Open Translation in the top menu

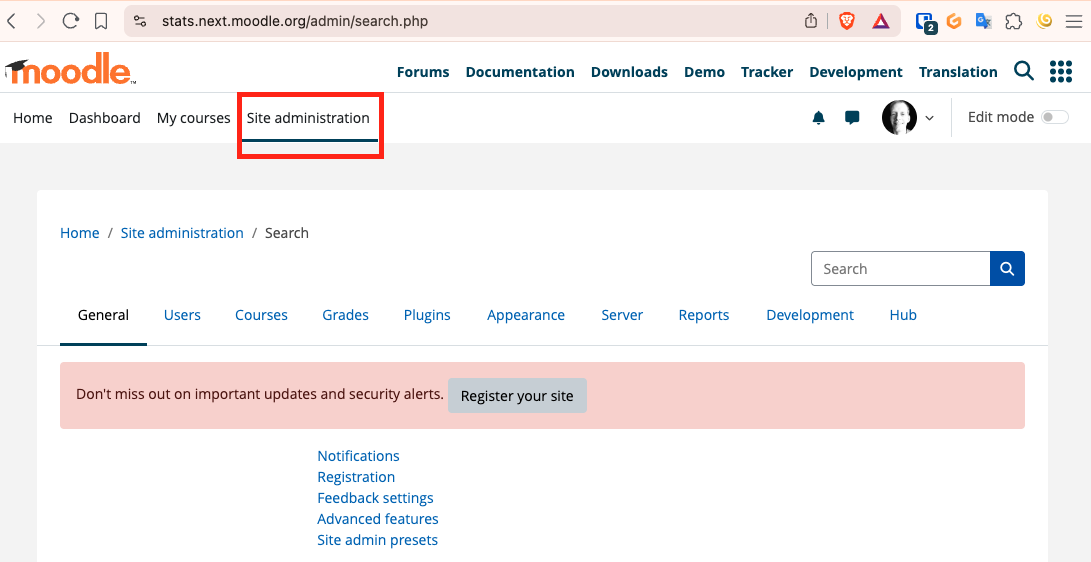click(958, 72)
